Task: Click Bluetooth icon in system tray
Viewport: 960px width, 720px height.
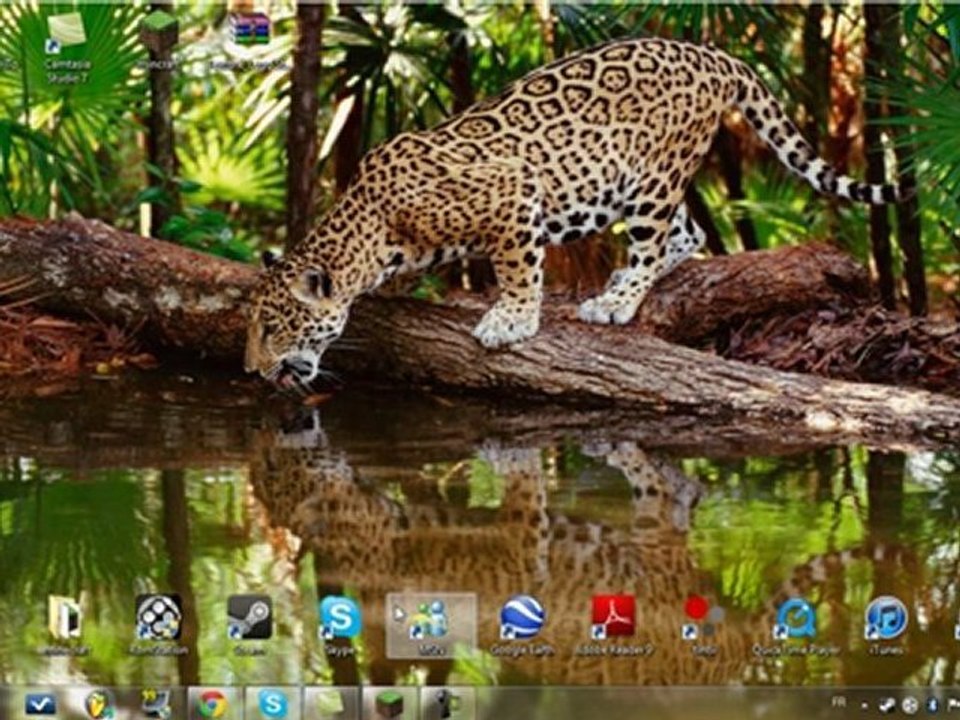Action: click(x=932, y=705)
